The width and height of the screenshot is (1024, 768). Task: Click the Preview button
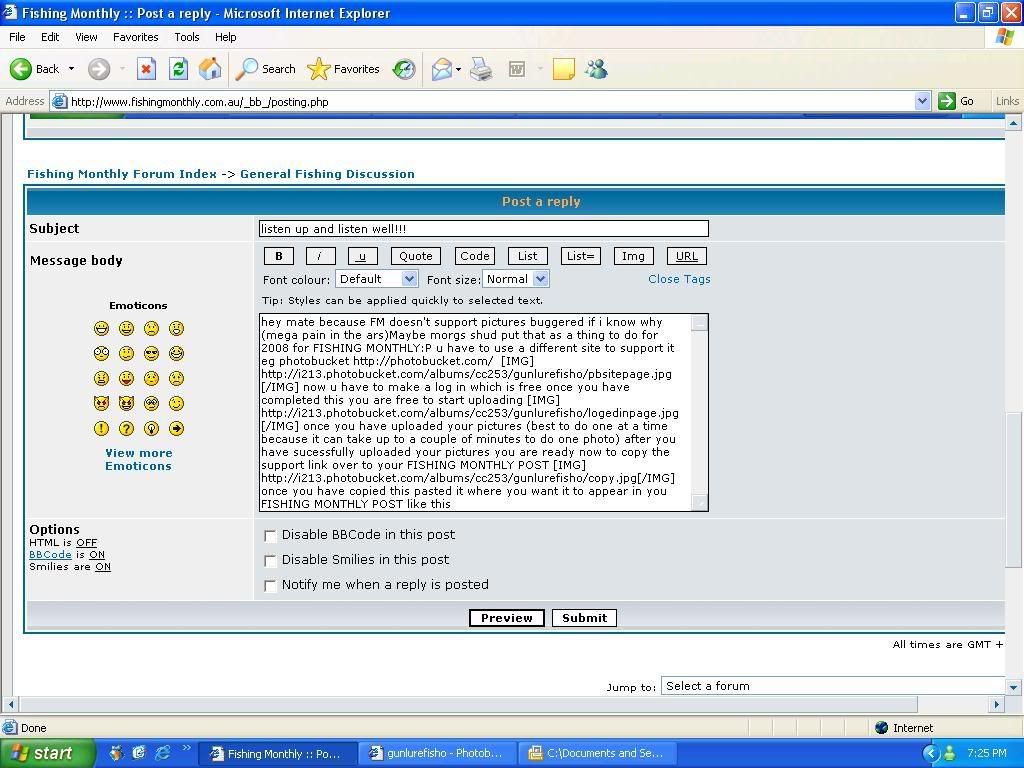click(507, 618)
